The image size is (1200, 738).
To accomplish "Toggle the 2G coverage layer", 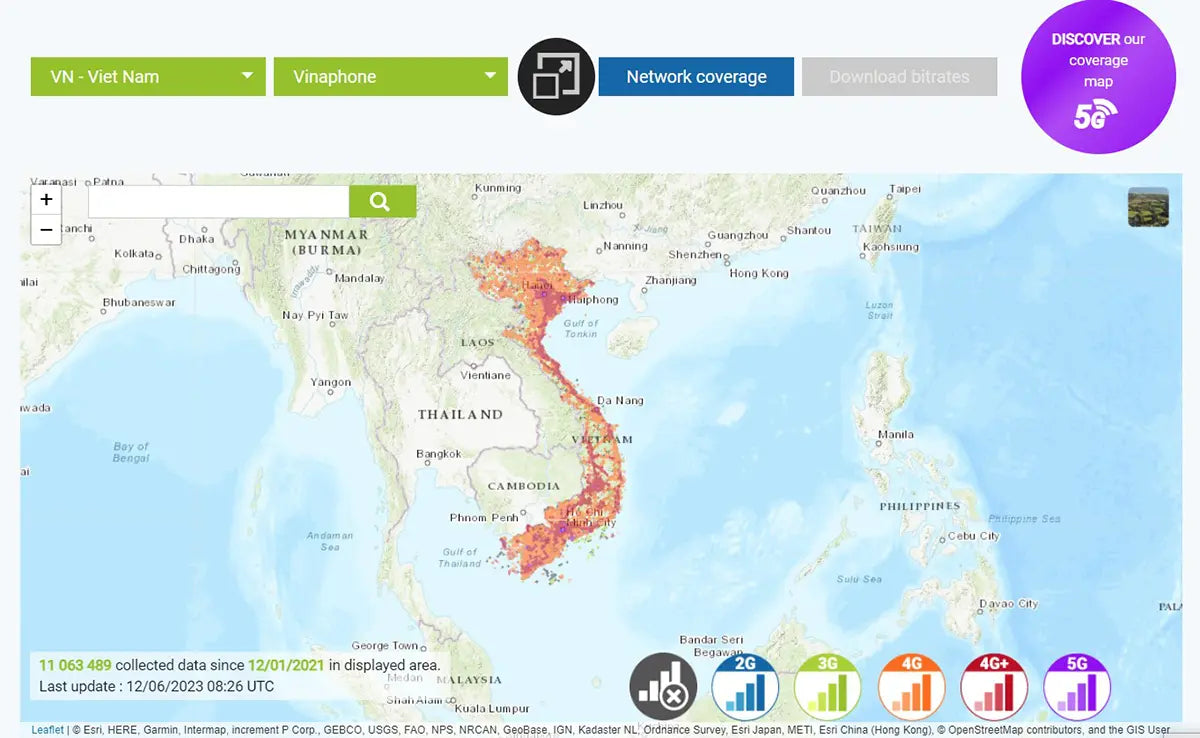I will (x=745, y=687).
